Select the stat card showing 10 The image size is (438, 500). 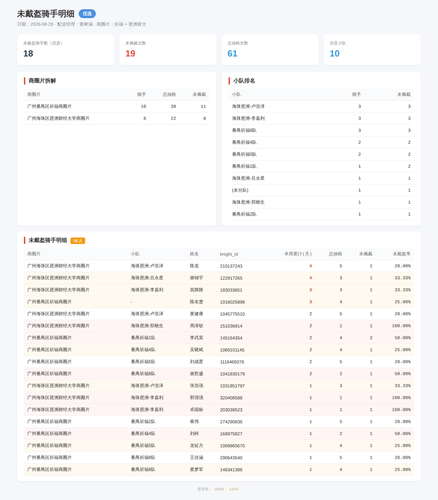click(372, 50)
